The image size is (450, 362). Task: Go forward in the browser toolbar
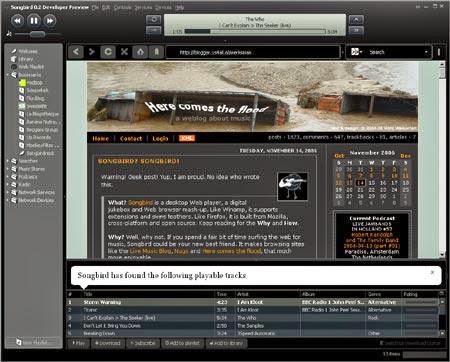(92, 52)
